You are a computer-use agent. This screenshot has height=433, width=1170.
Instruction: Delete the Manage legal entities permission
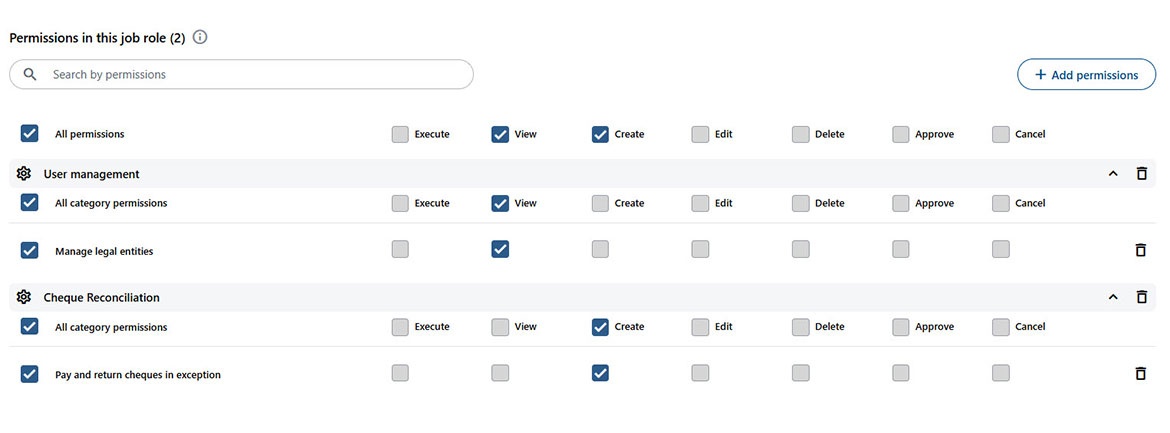[1141, 250]
